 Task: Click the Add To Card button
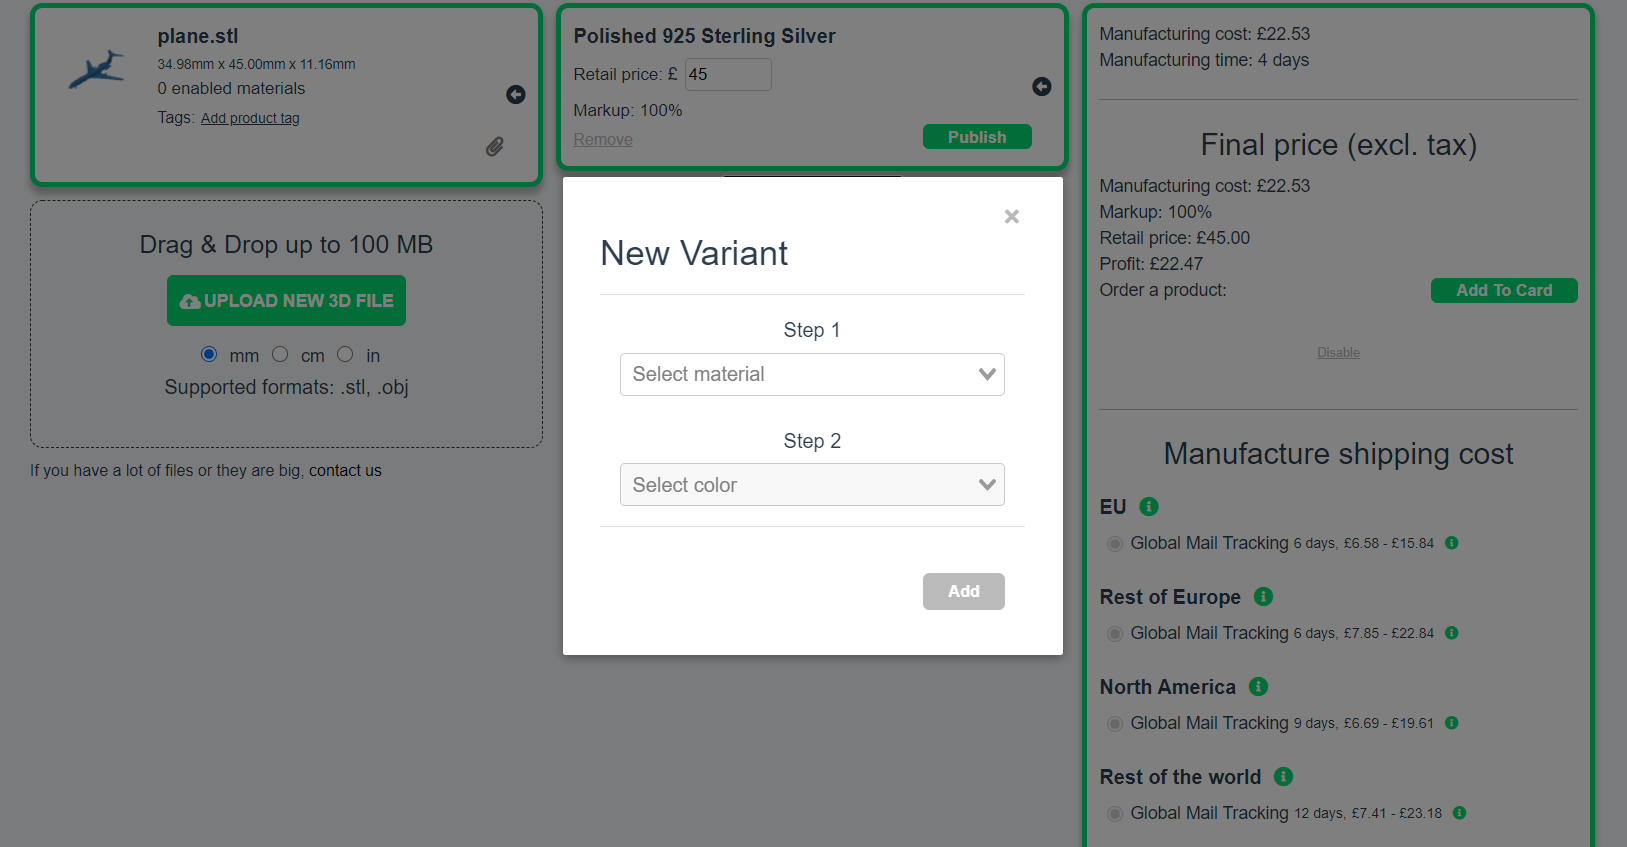pos(1504,290)
